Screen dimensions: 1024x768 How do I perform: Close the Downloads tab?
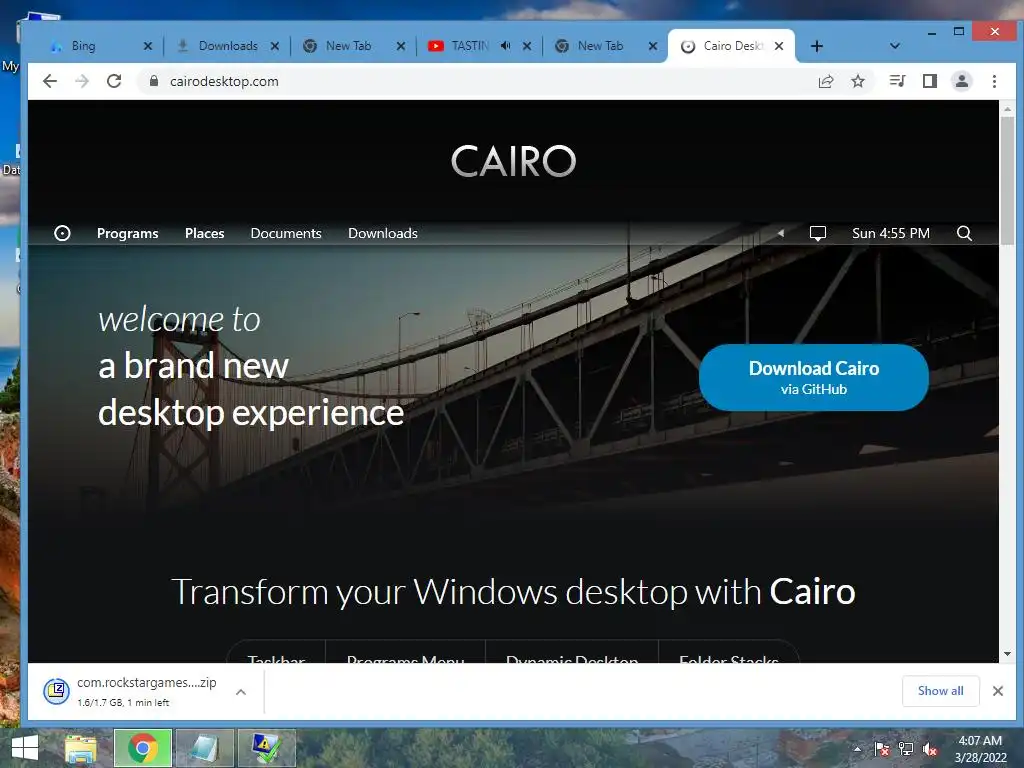275,46
